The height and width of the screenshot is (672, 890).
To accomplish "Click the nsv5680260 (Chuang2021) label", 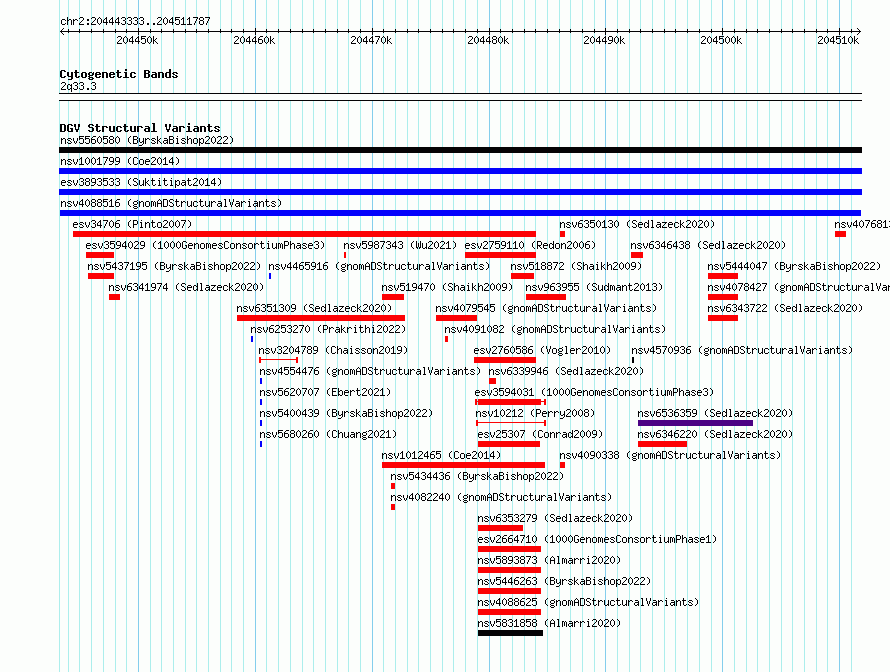I will tap(328, 434).
